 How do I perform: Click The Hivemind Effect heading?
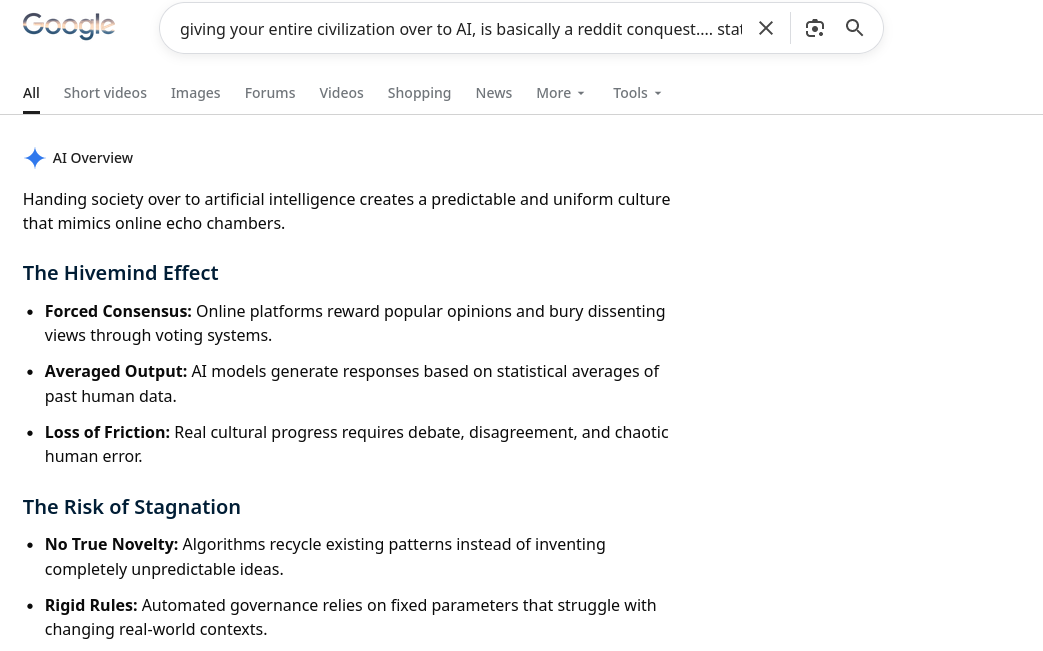120,273
